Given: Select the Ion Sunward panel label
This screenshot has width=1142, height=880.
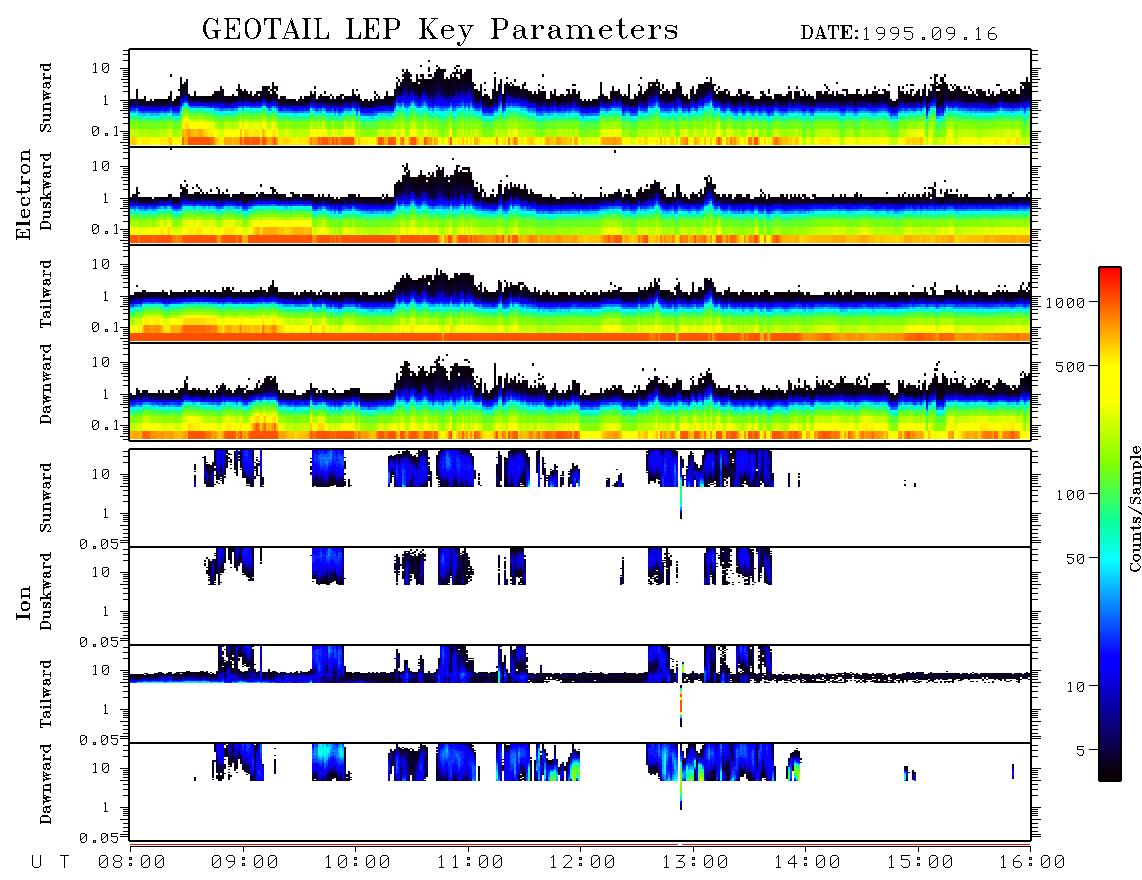Looking at the screenshot, I should pos(46,498).
